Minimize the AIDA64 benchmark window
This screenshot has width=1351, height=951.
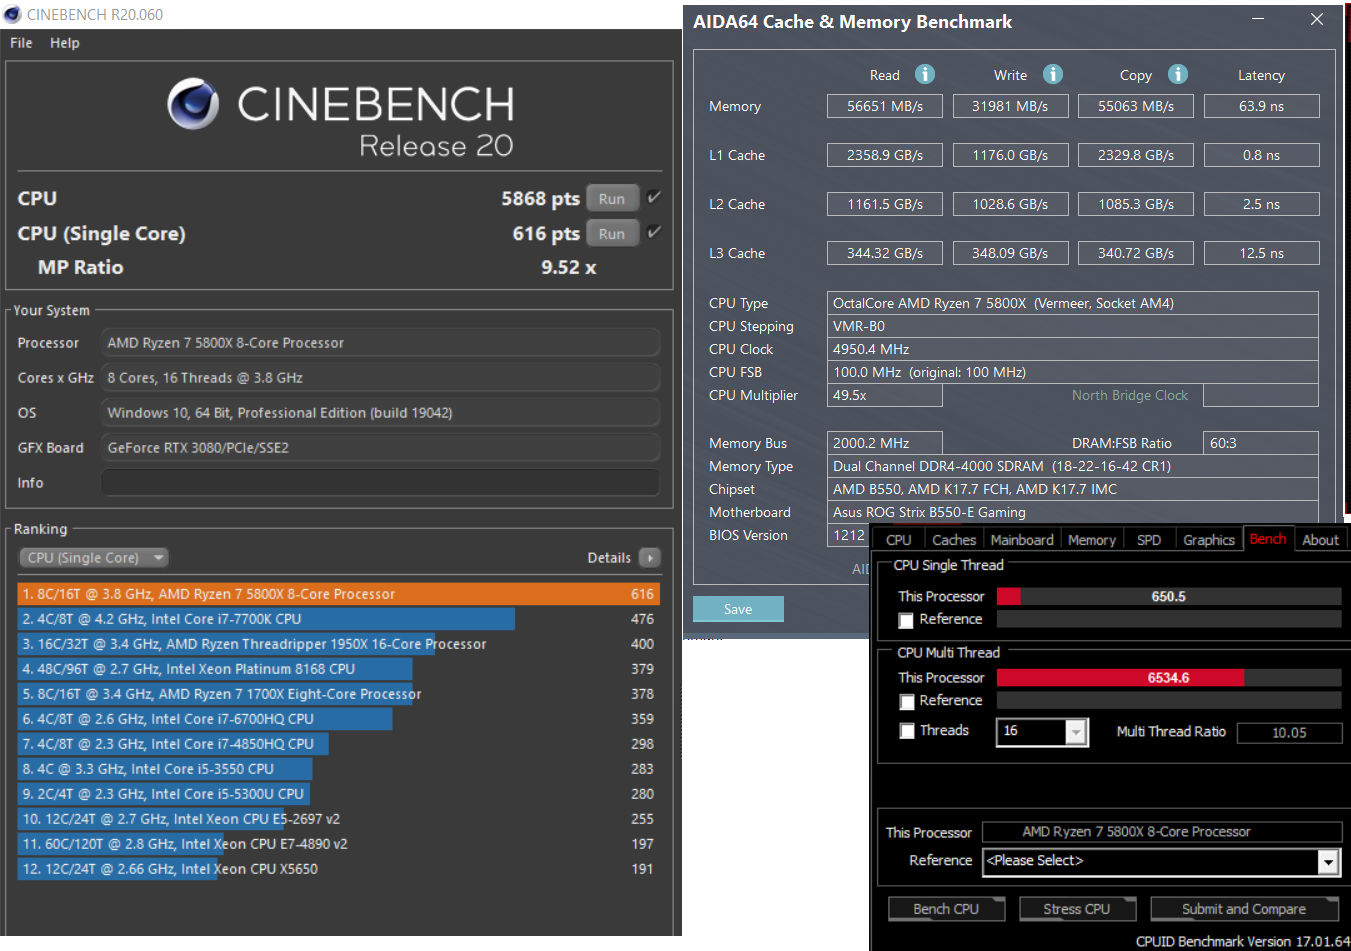coord(1259,19)
